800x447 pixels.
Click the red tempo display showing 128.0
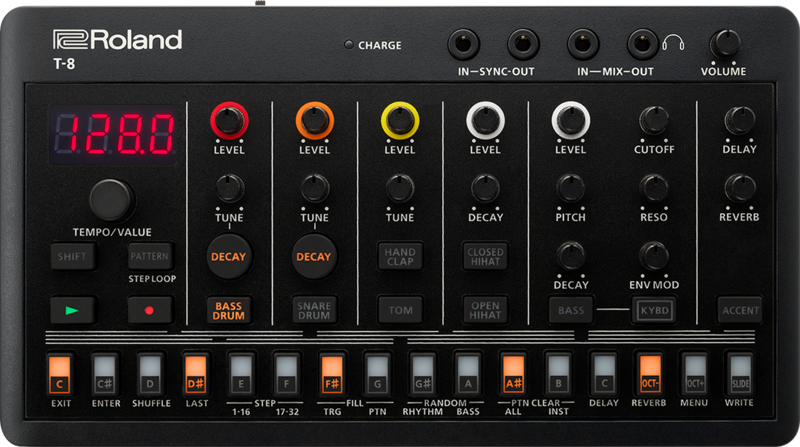[112, 132]
